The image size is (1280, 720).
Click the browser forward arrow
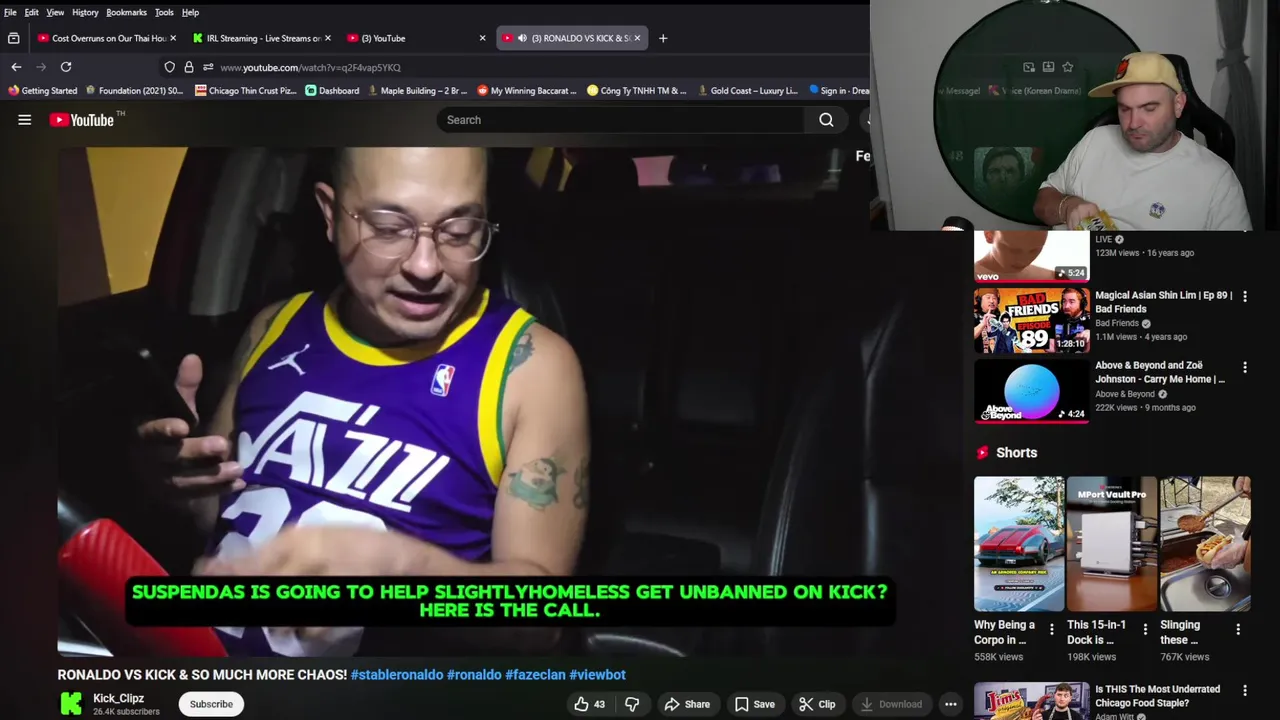41,67
